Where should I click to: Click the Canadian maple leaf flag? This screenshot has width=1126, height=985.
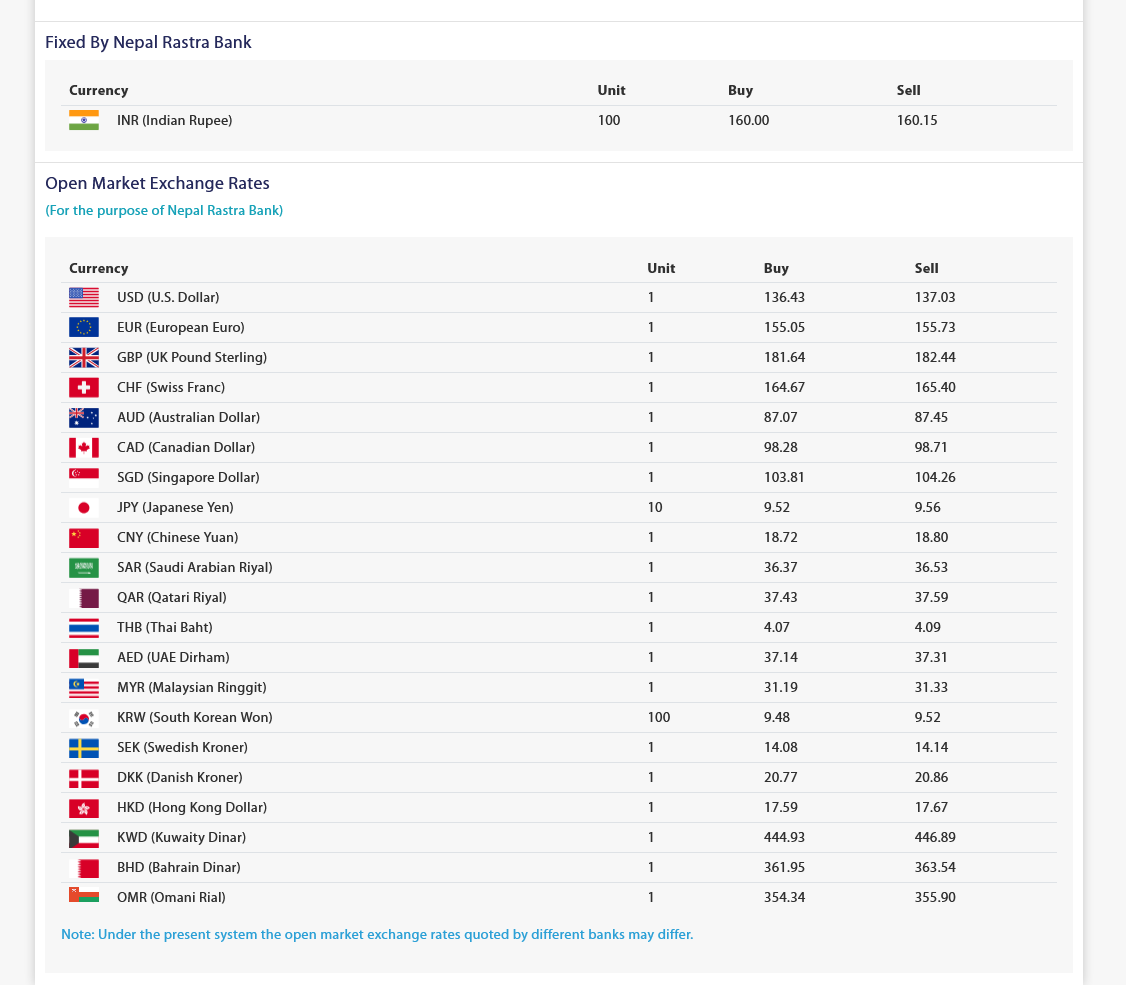click(84, 447)
